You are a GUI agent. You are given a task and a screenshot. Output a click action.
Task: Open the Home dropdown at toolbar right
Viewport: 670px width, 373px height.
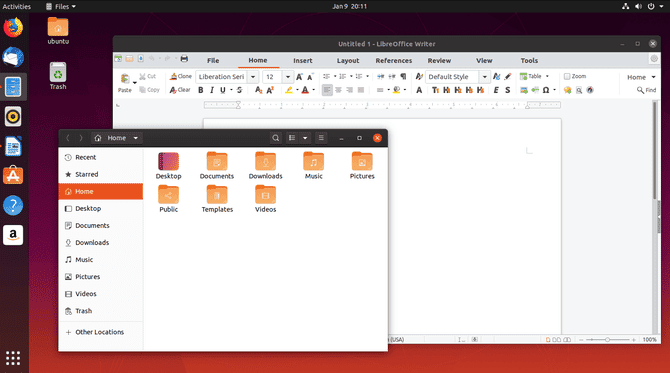click(641, 77)
